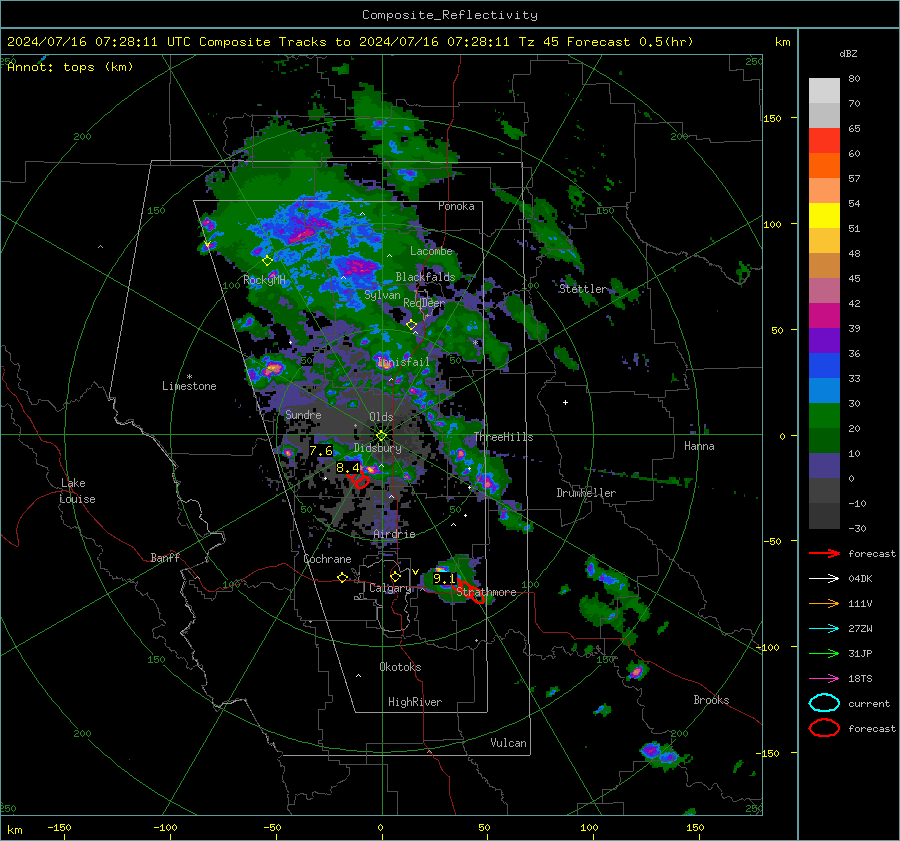Click the cyan current ellipse icon

[x=824, y=703]
